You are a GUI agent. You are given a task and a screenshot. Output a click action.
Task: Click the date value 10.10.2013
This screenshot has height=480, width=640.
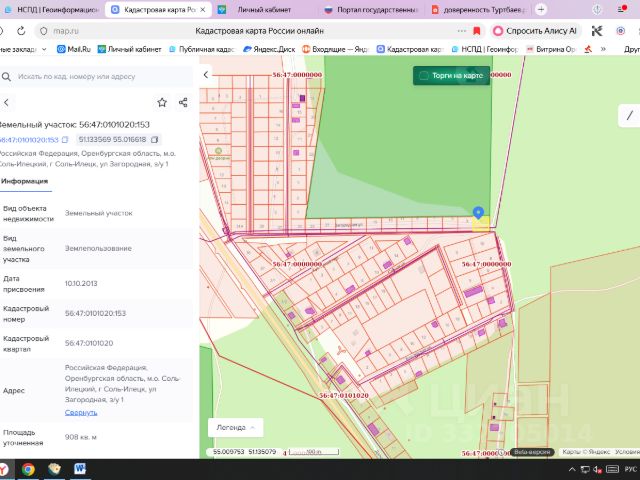point(81,283)
